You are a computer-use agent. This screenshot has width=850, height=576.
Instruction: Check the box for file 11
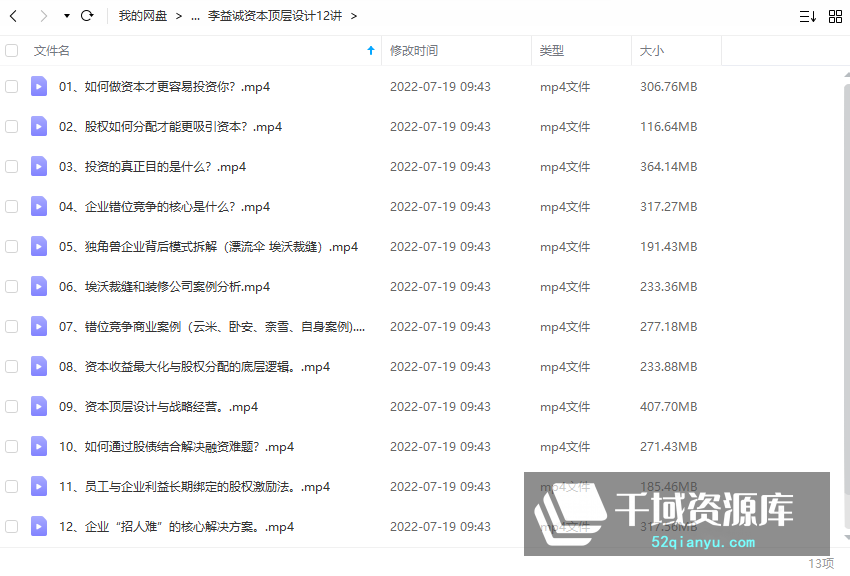(x=11, y=487)
